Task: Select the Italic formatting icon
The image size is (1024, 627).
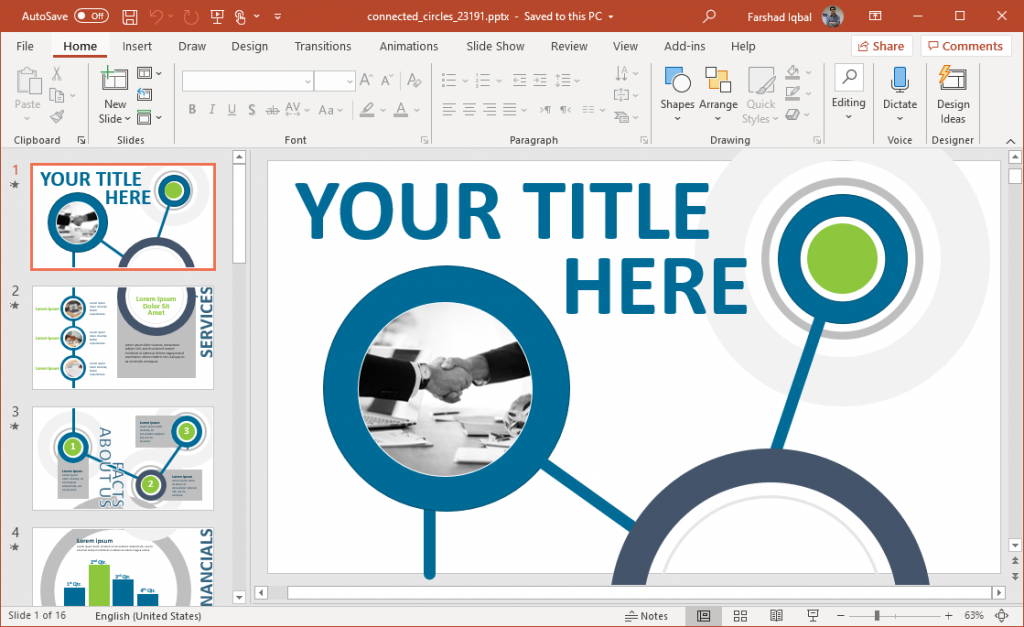Action: (211, 109)
